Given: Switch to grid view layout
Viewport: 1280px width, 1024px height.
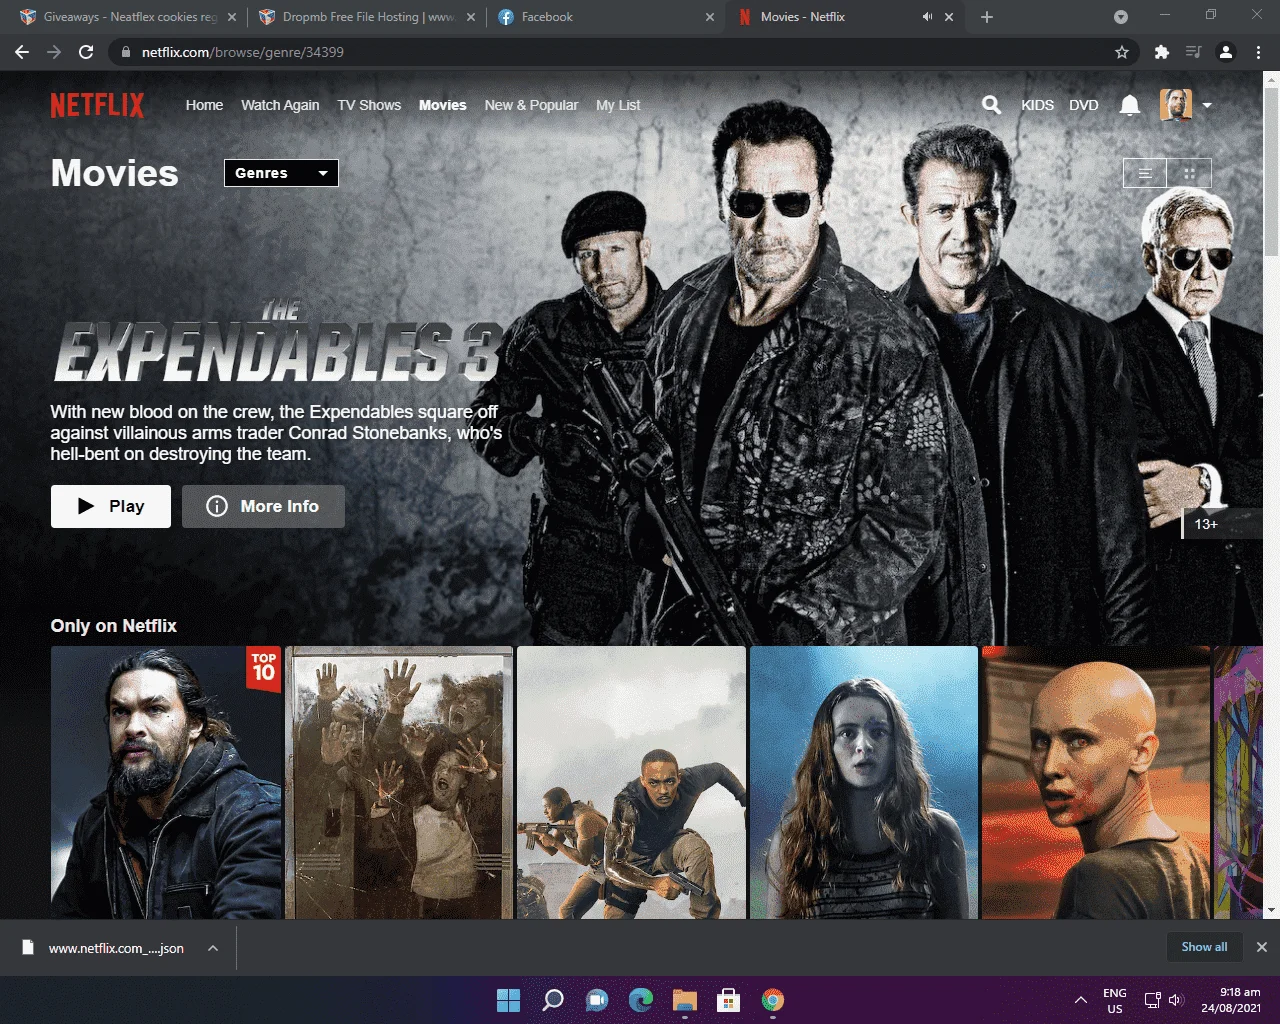Looking at the screenshot, I should (1189, 173).
